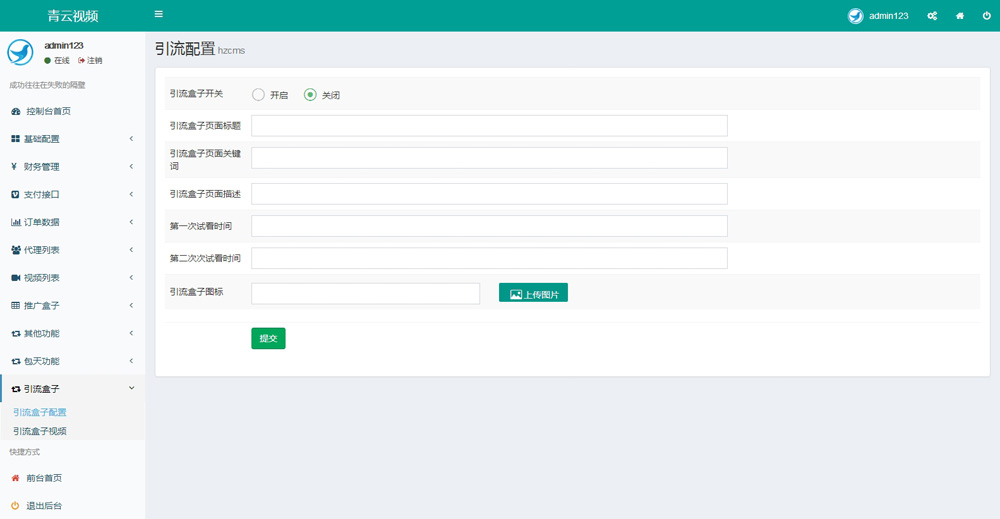1000x519 pixels.
Task: Open 控制台首页 dashboard in sidebar
Action: pyautogui.click(x=48, y=111)
